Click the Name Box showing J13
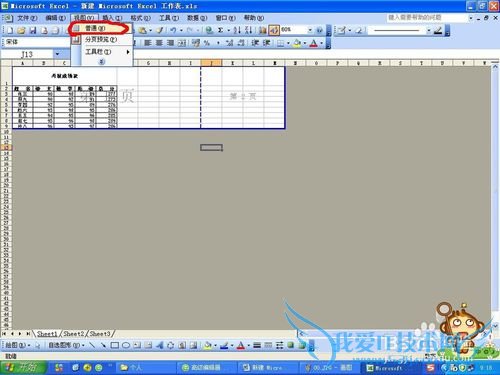The image size is (500, 375). pos(27,54)
